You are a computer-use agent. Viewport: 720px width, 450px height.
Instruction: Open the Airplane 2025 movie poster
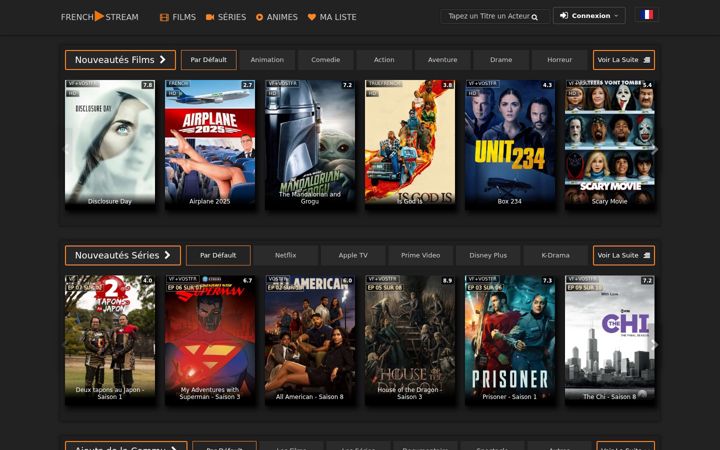pos(210,144)
